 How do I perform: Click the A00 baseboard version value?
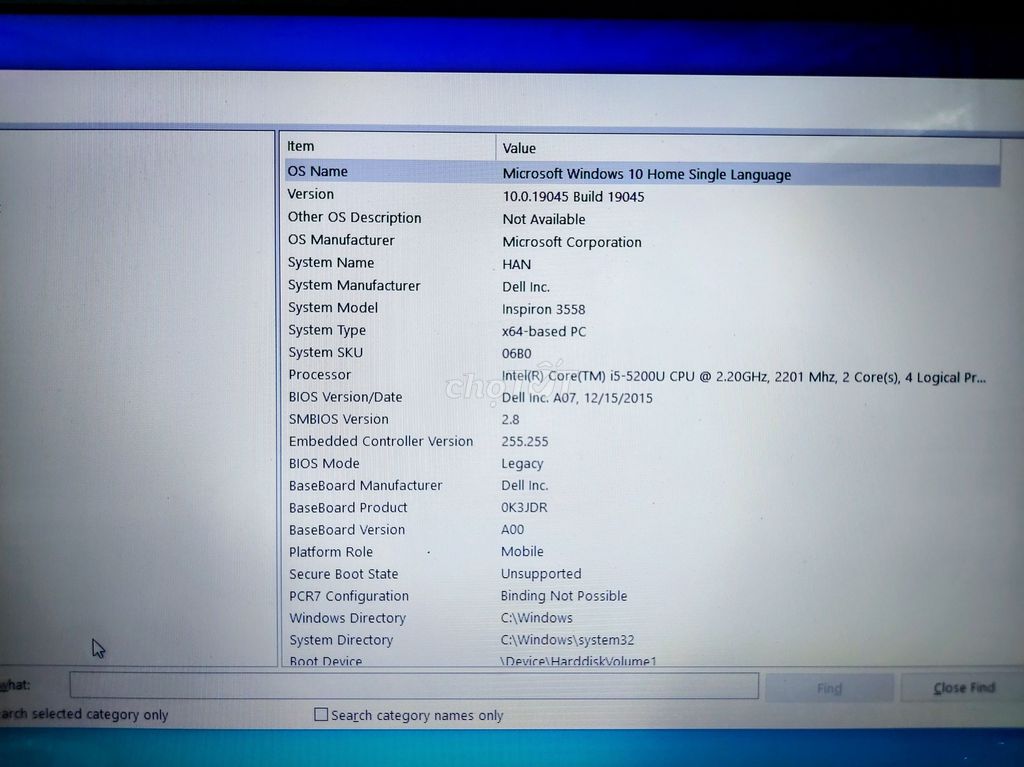(513, 530)
